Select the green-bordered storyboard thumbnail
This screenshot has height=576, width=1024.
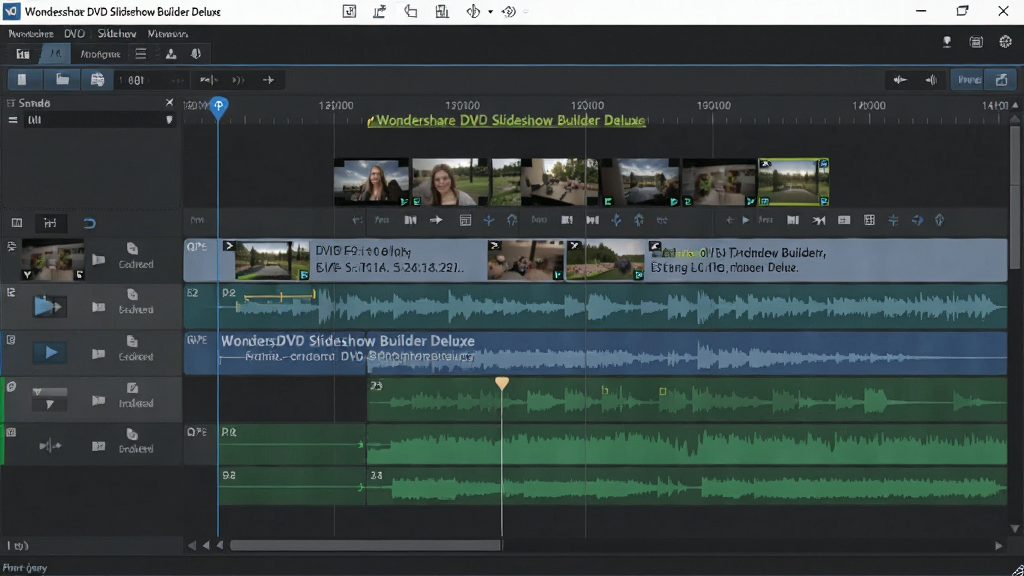tap(793, 182)
